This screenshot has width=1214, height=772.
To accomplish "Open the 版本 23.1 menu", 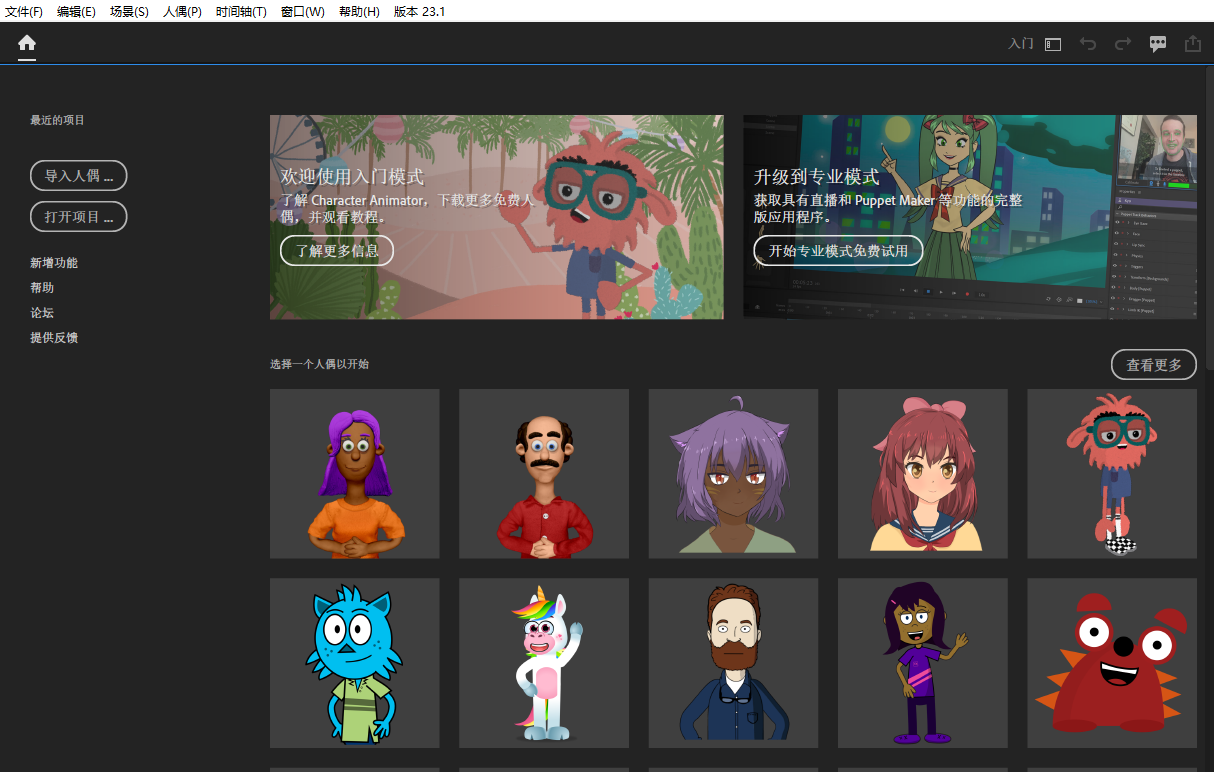I will click(x=419, y=11).
